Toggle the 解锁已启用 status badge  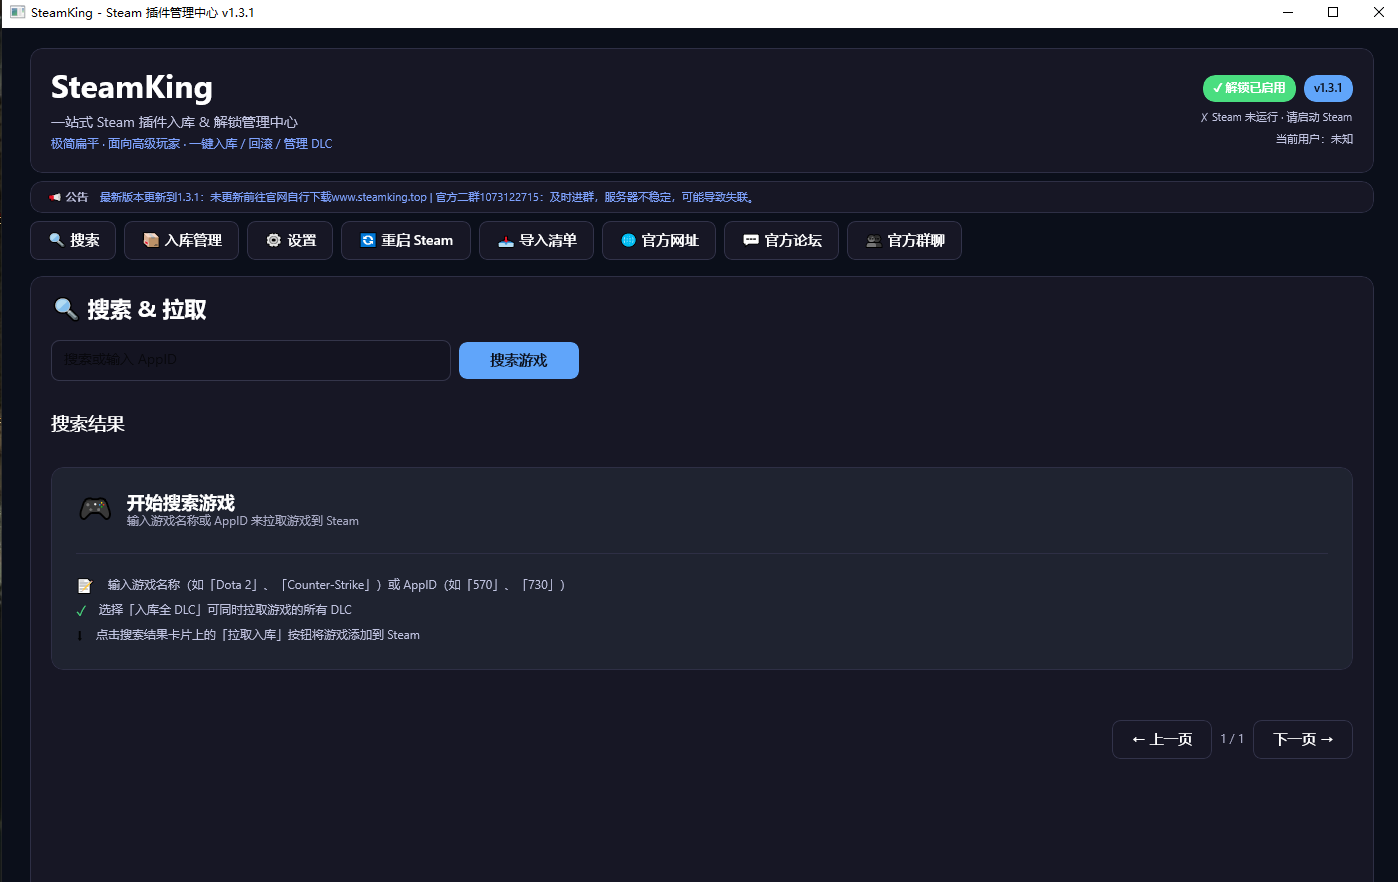pyautogui.click(x=1249, y=88)
